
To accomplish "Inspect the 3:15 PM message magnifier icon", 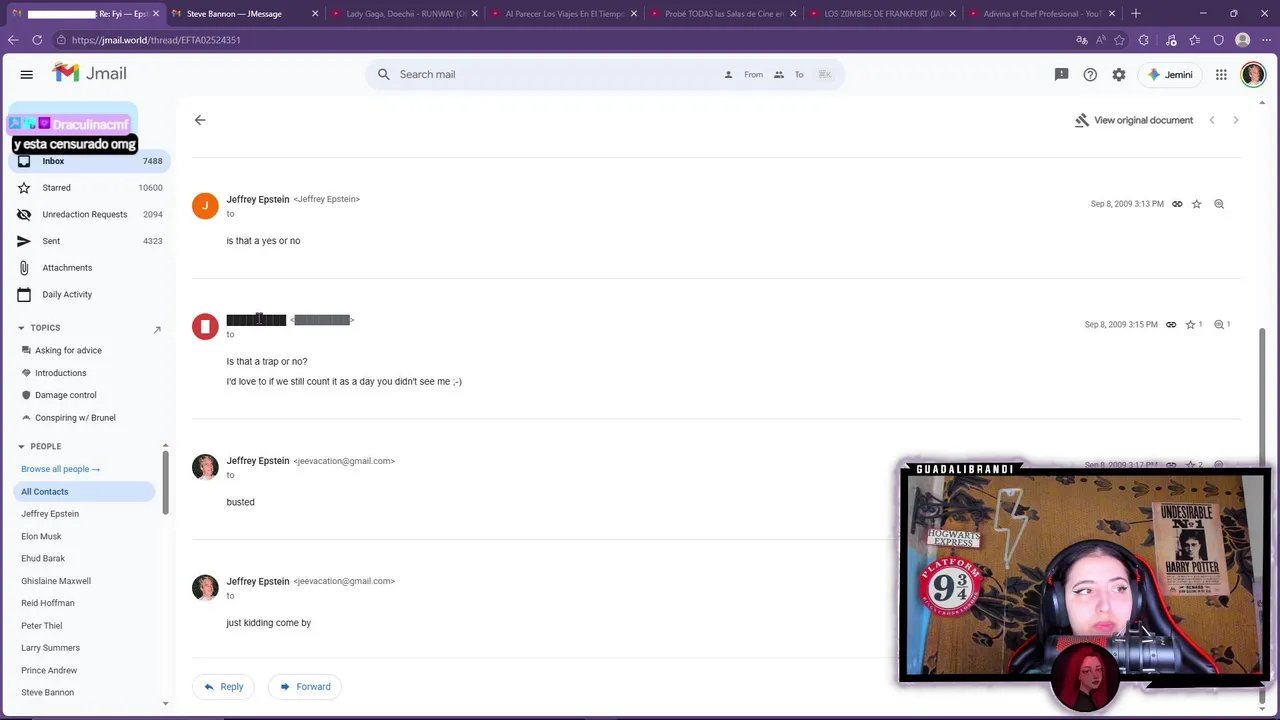I will pos(1219,324).
